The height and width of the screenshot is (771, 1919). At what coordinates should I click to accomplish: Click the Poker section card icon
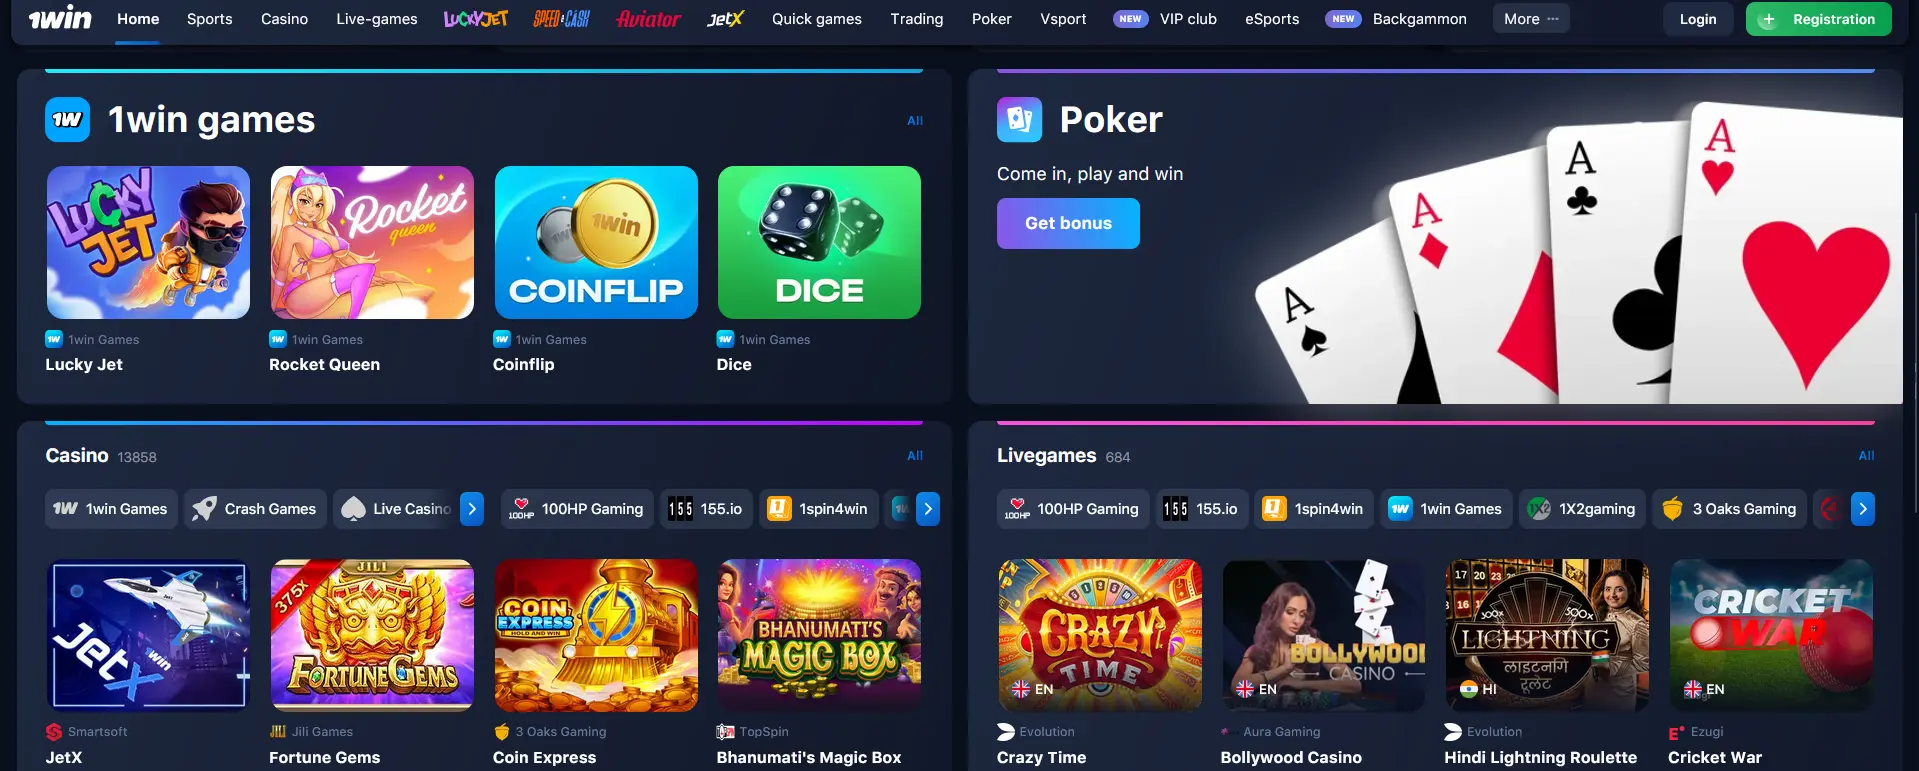(x=1019, y=120)
